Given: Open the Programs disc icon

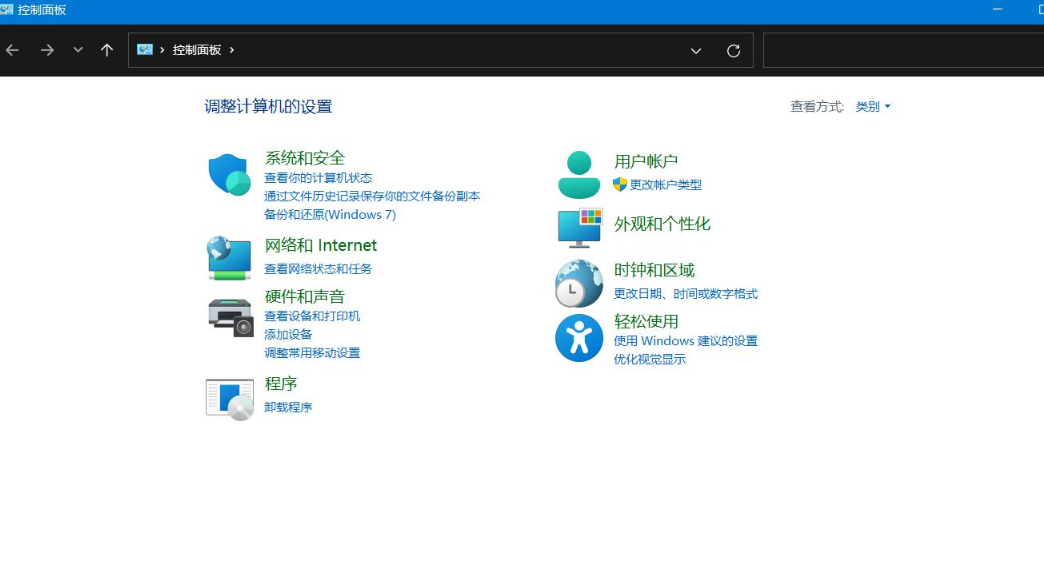Looking at the screenshot, I should pyautogui.click(x=229, y=398).
